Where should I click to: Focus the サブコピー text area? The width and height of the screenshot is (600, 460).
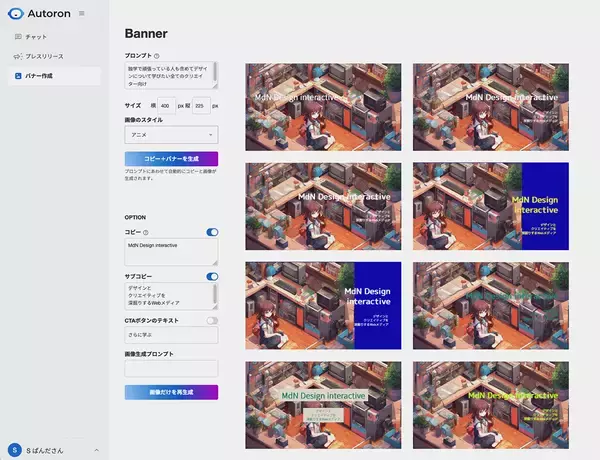pos(171,296)
